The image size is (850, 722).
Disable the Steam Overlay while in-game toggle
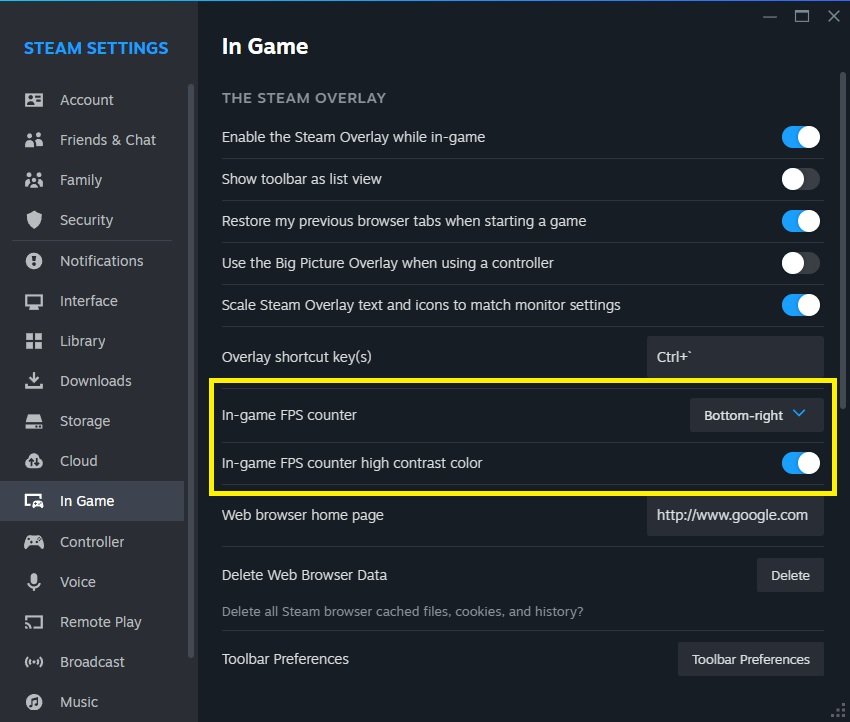[x=800, y=137]
